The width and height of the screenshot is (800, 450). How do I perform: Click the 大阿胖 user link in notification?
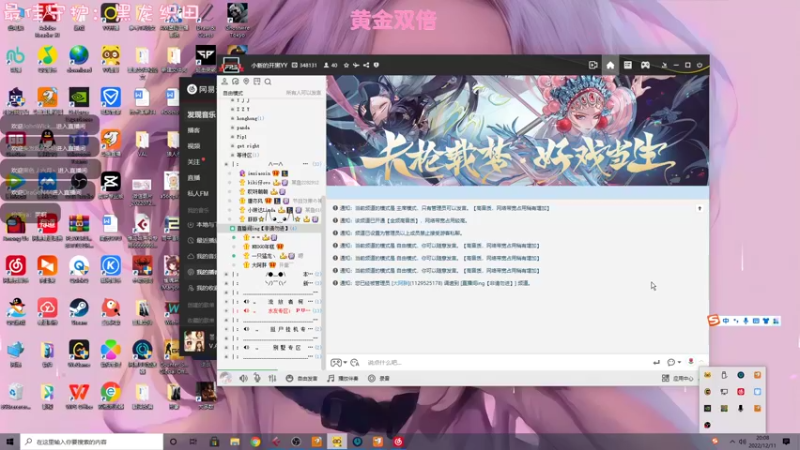(401, 283)
